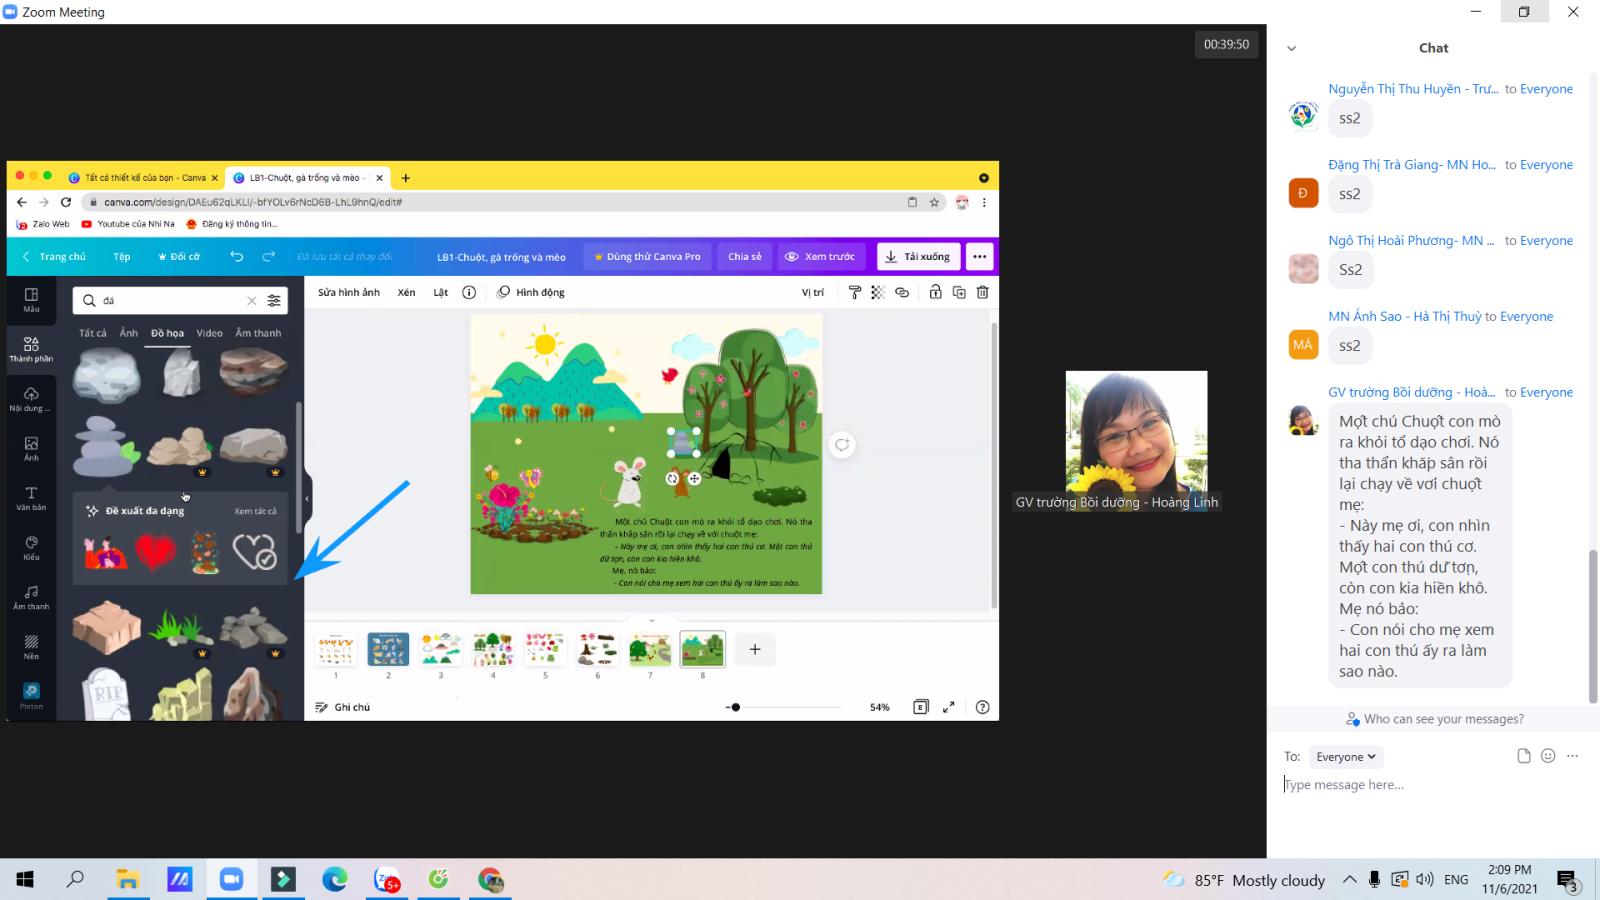The width and height of the screenshot is (1600, 900).
Task: Open Zoom from the Windows taskbar
Action: (231, 879)
